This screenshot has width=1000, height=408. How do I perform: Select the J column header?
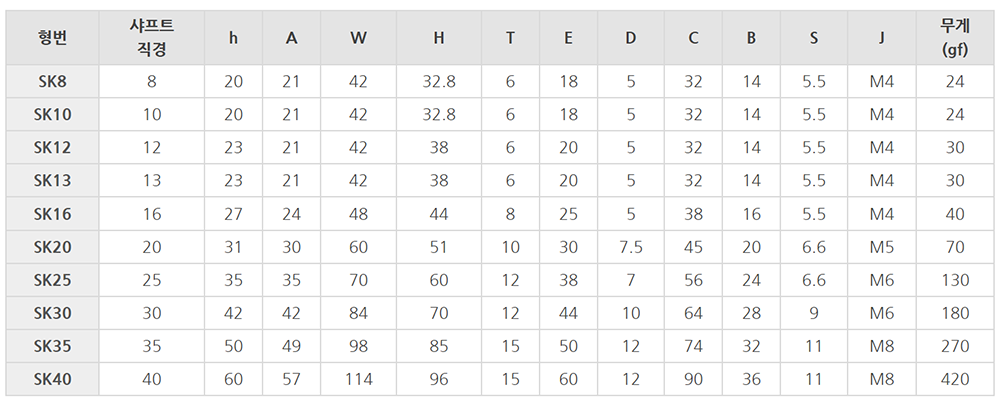882,38
